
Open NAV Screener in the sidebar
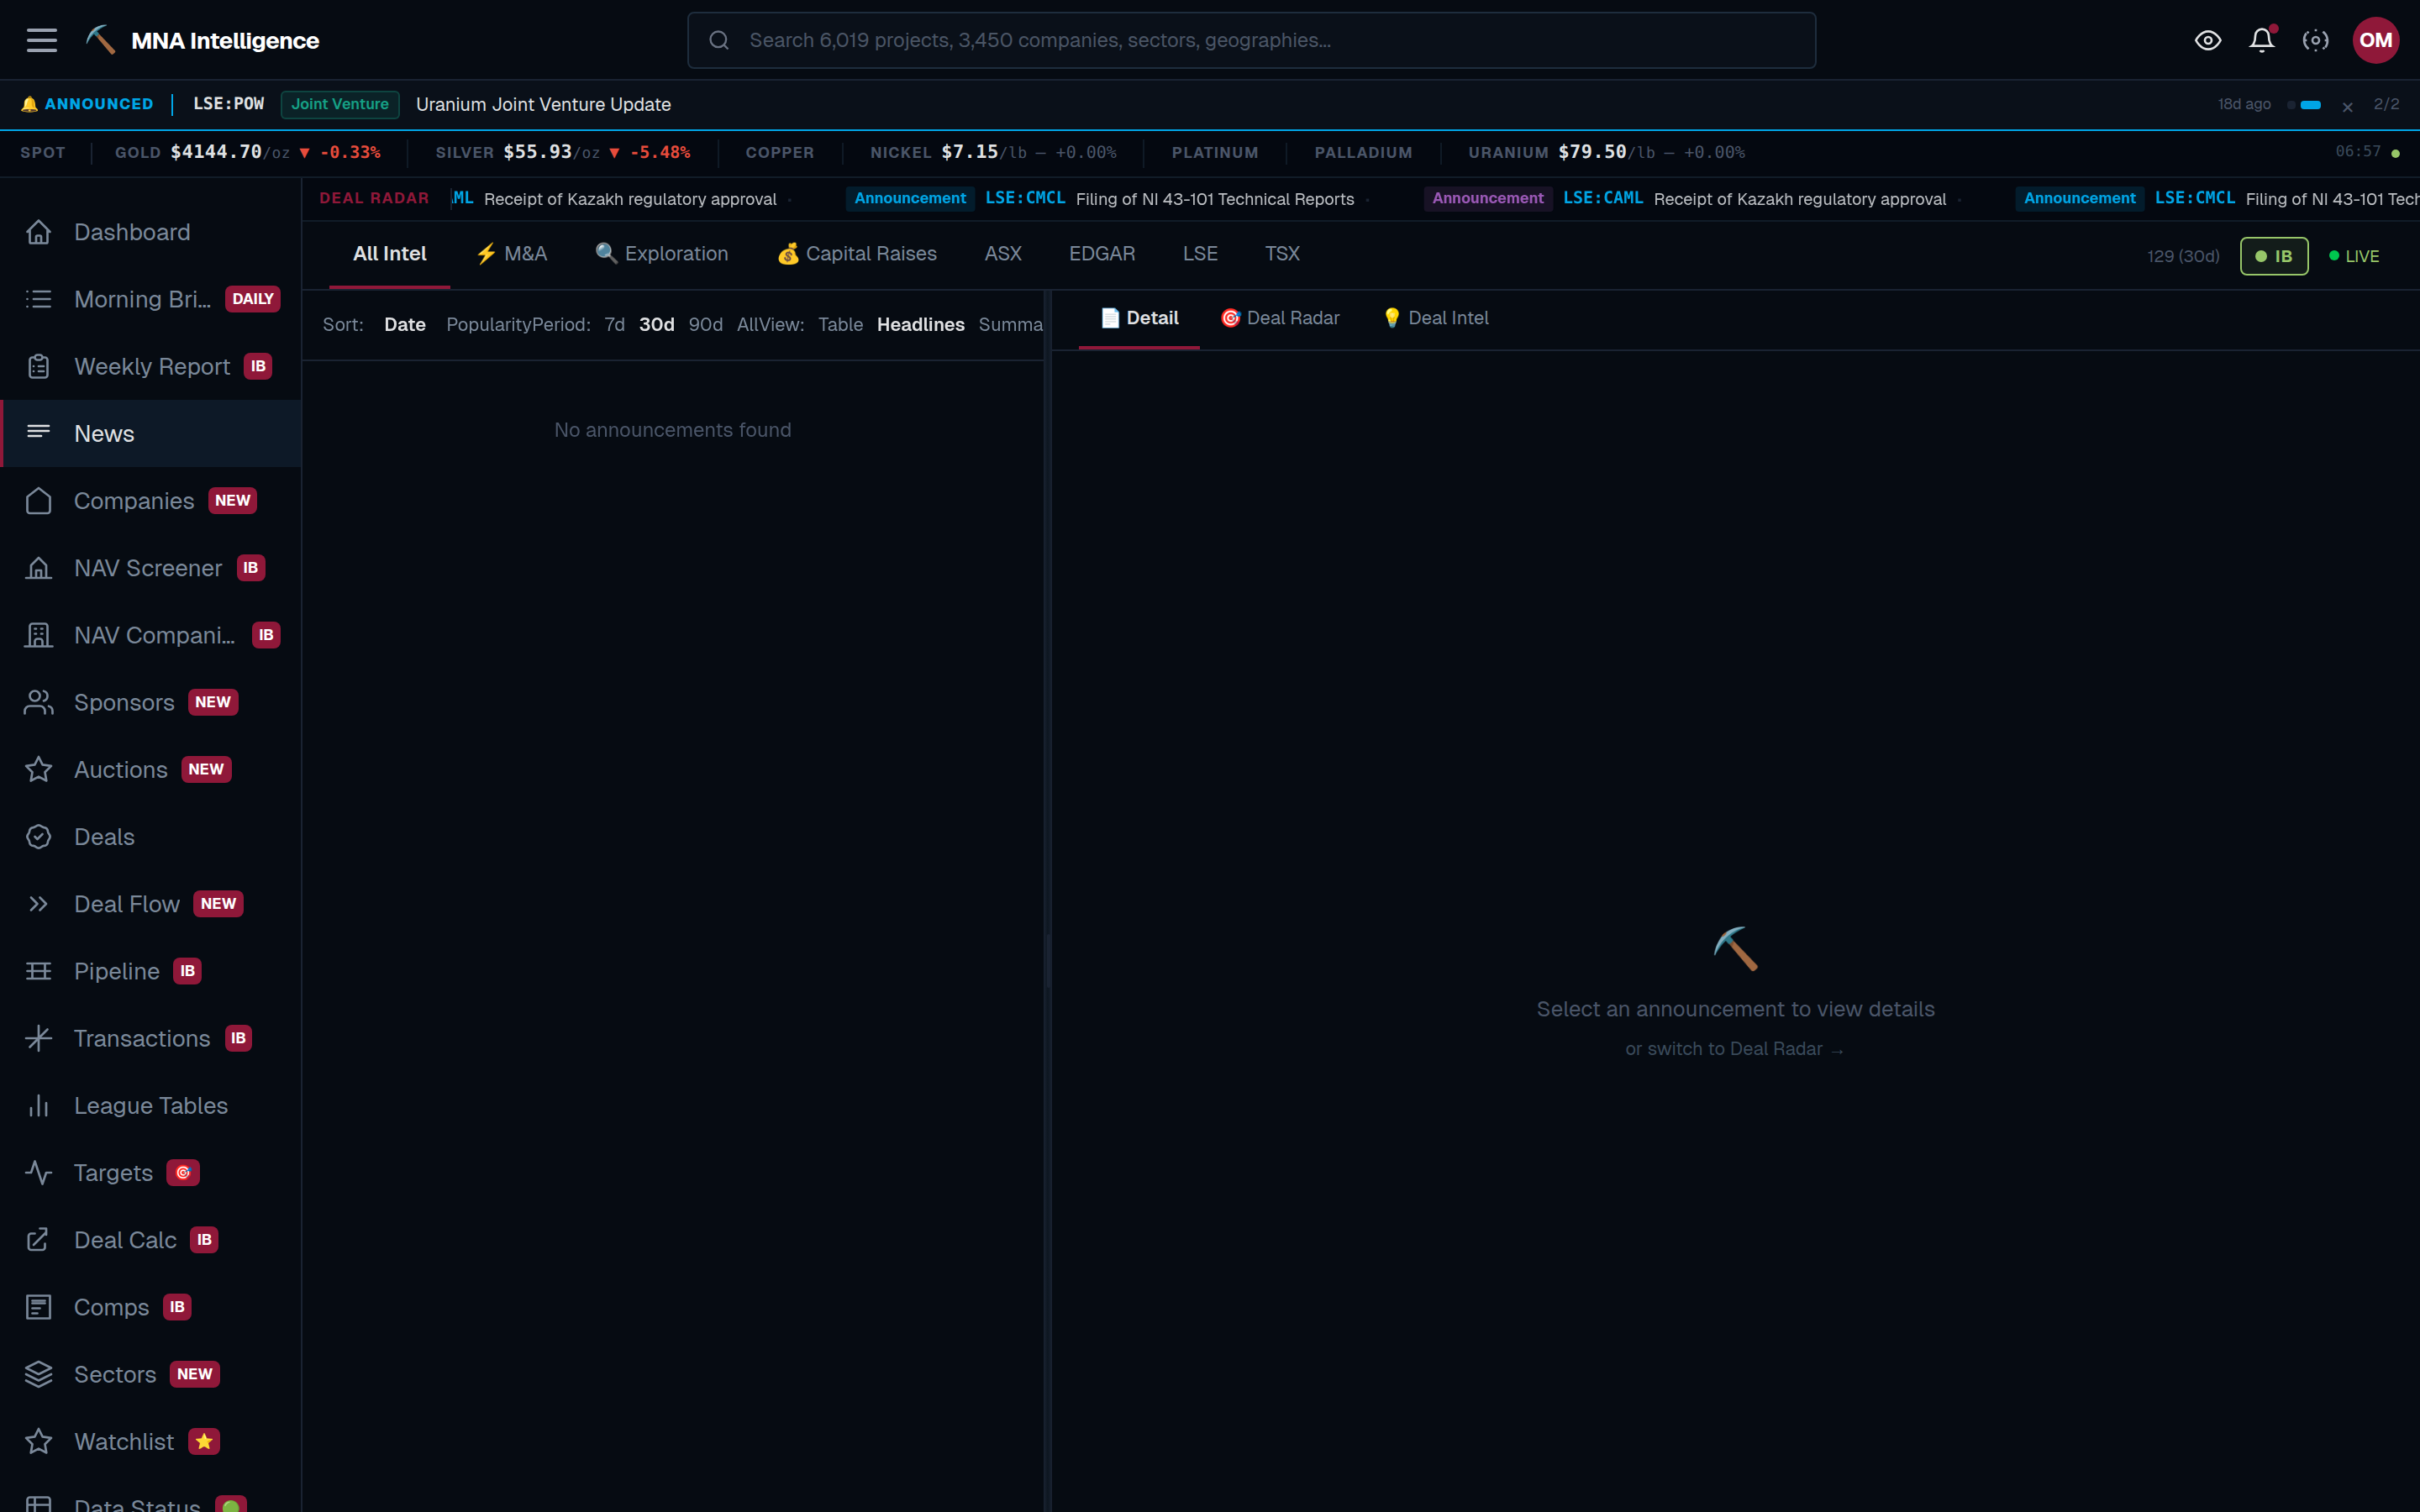coord(151,568)
